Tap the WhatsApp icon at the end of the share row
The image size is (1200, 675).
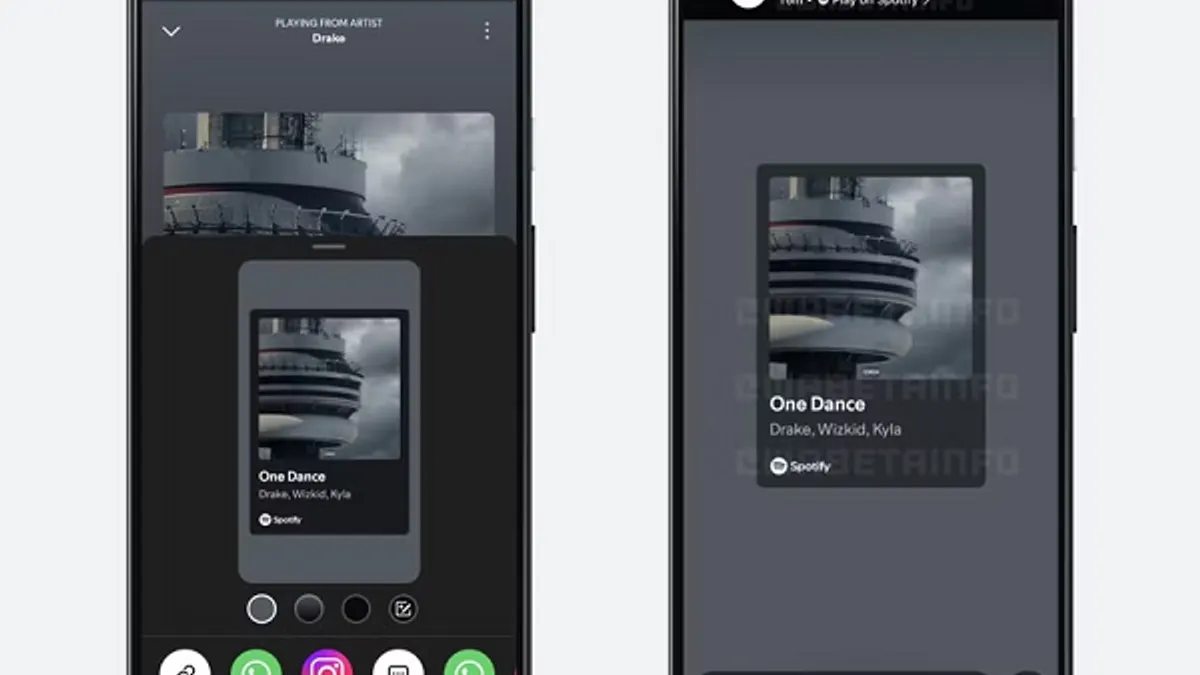pos(469,663)
